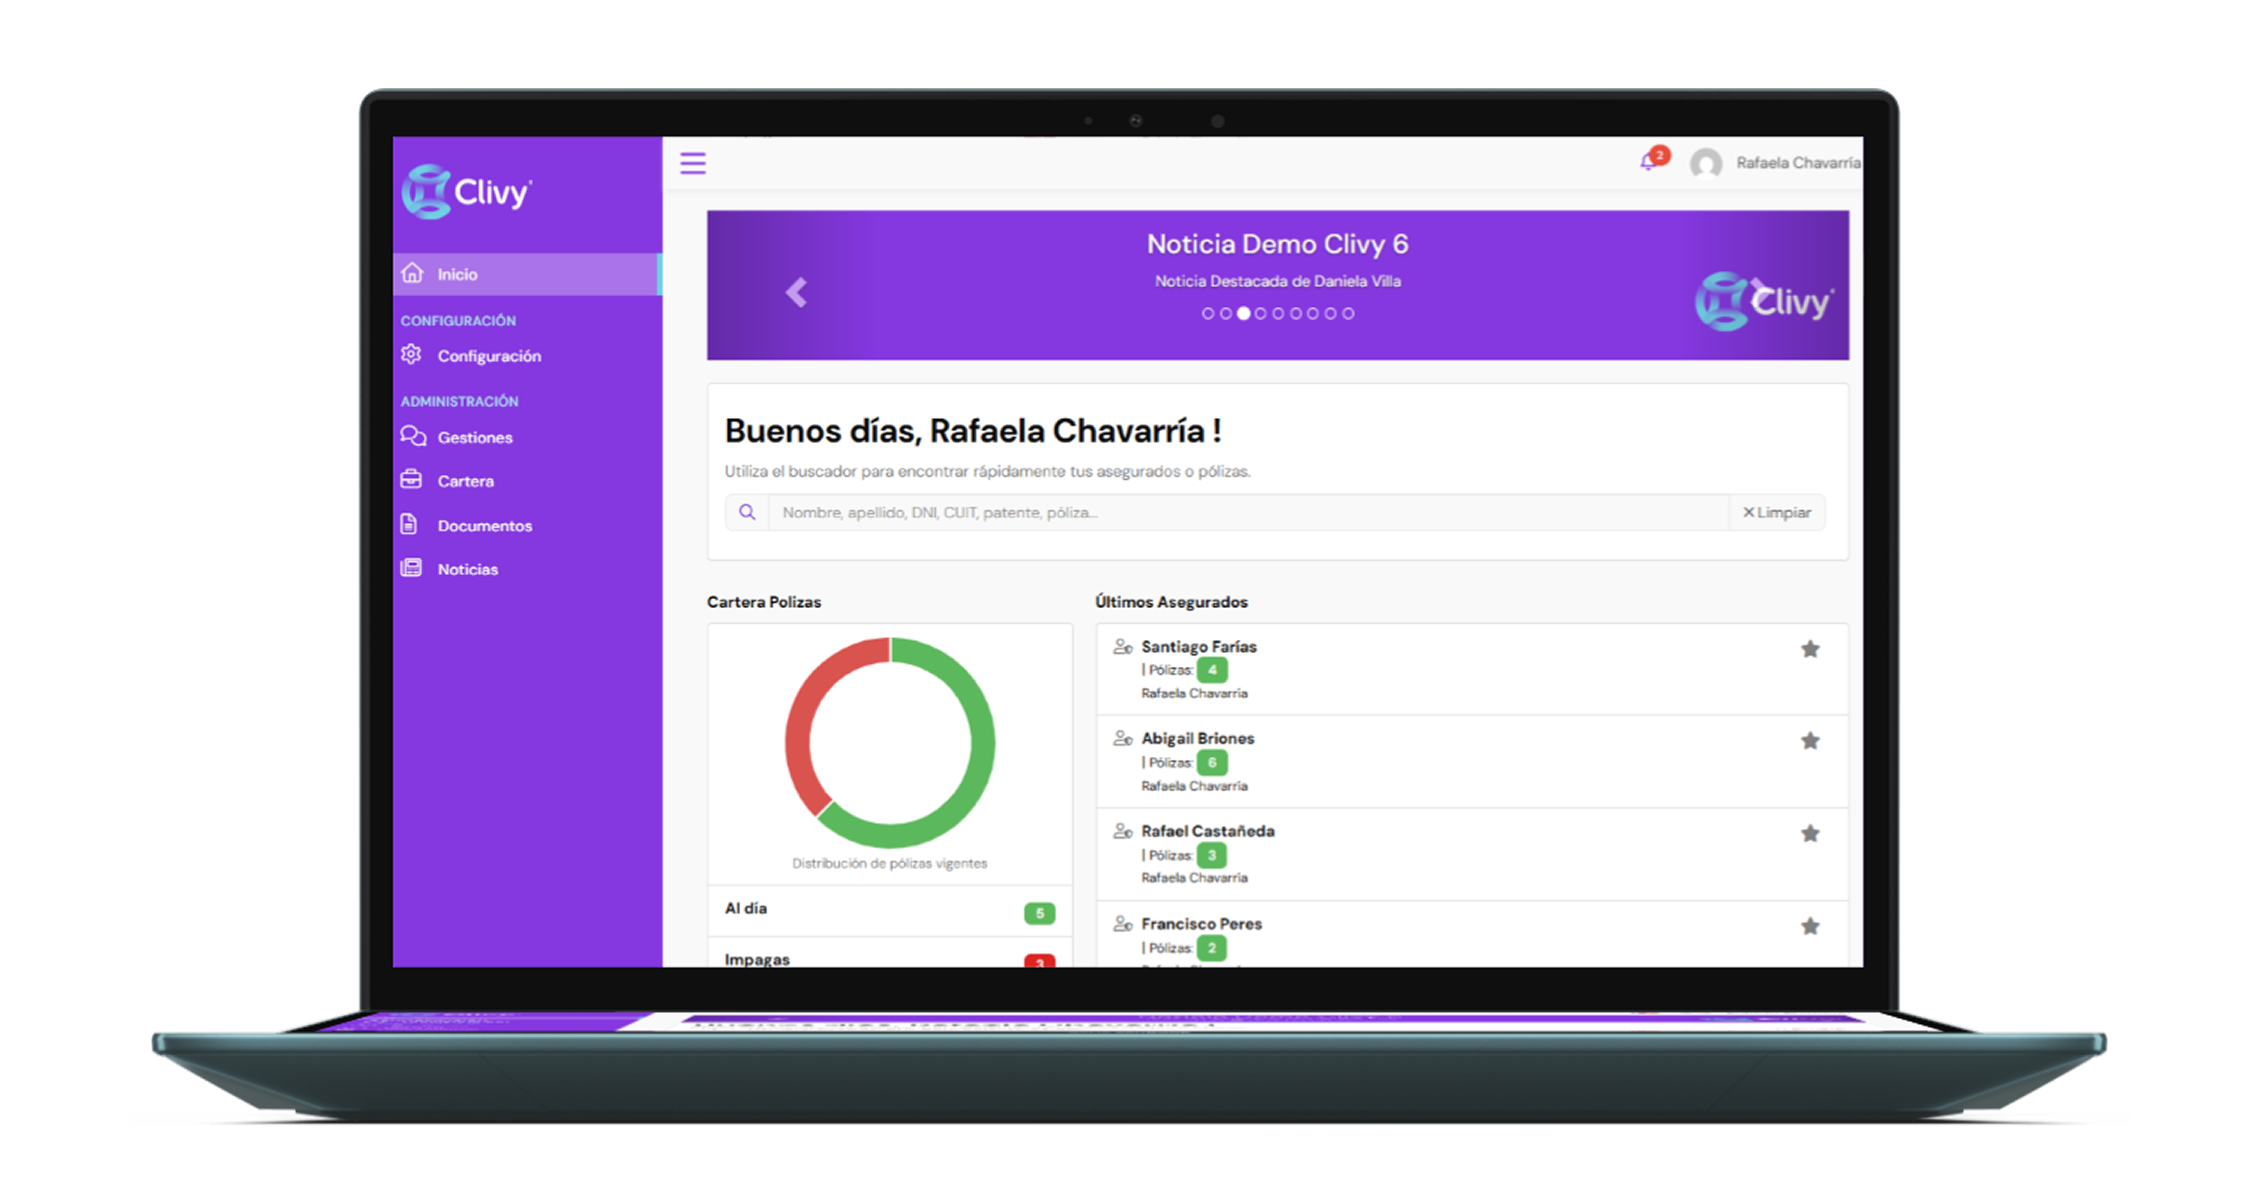
Task: Open the Noticias section
Action: coord(467,569)
